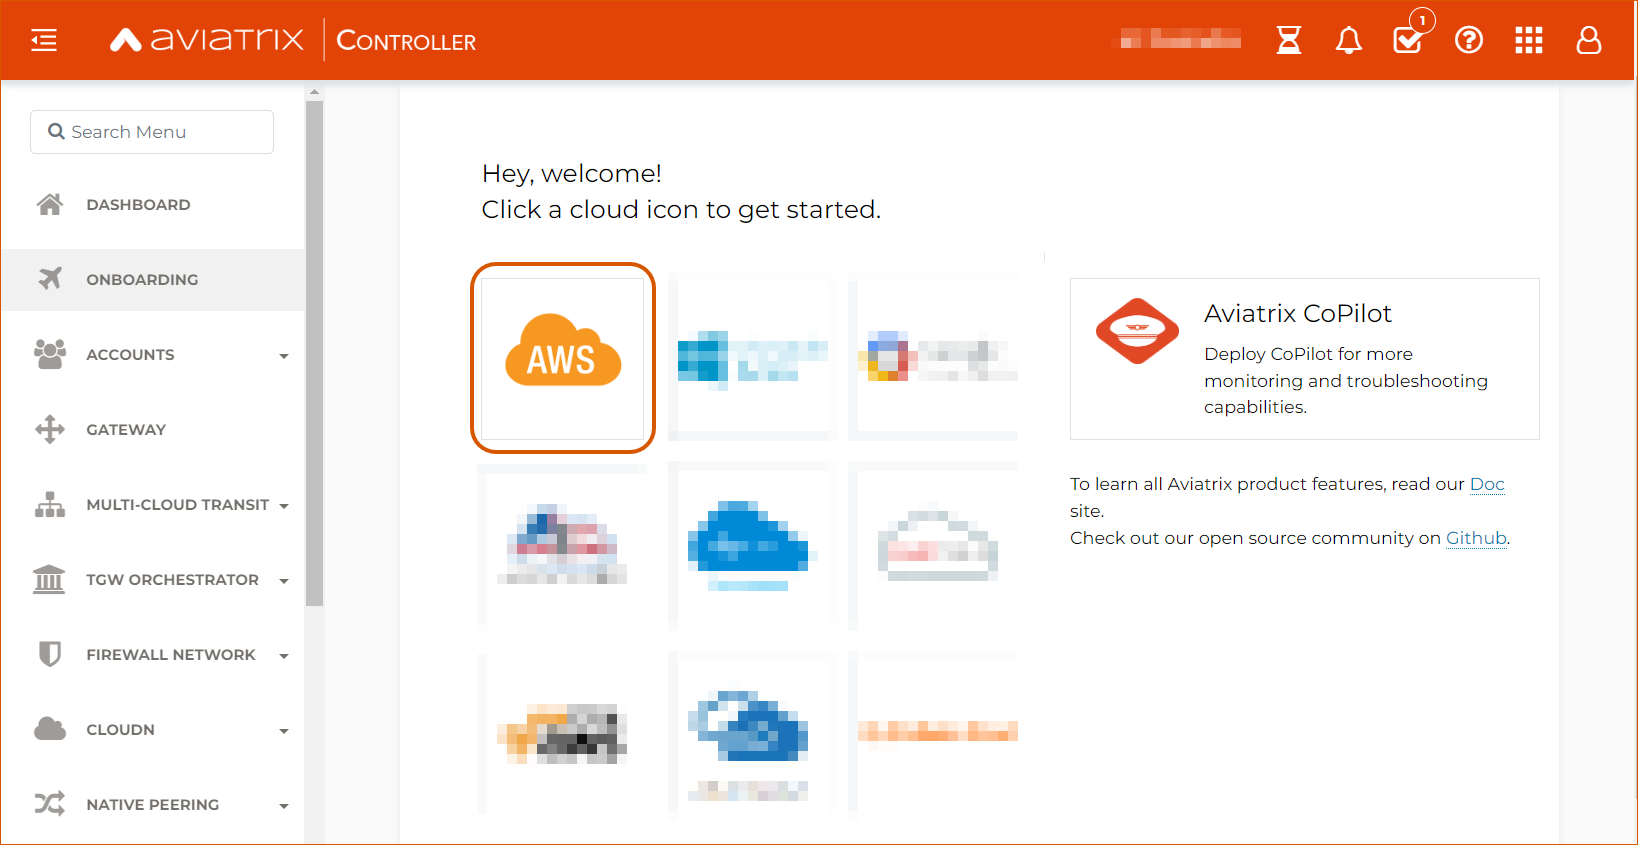Click the blue cloud tile below AWS row
This screenshot has width=1638, height=845.
click(x=748, y=545)
